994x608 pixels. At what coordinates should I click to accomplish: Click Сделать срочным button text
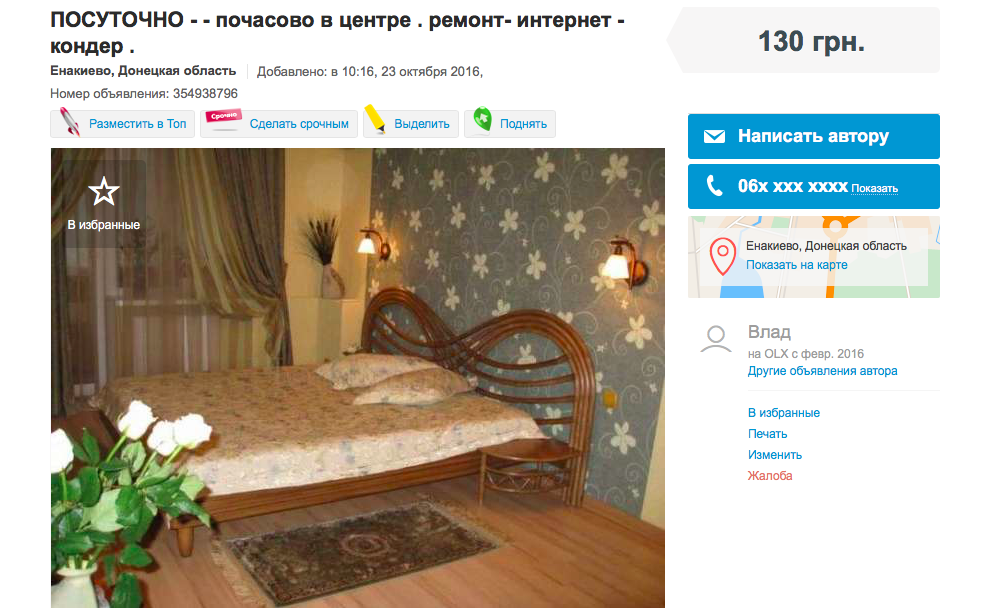point(299,124)
